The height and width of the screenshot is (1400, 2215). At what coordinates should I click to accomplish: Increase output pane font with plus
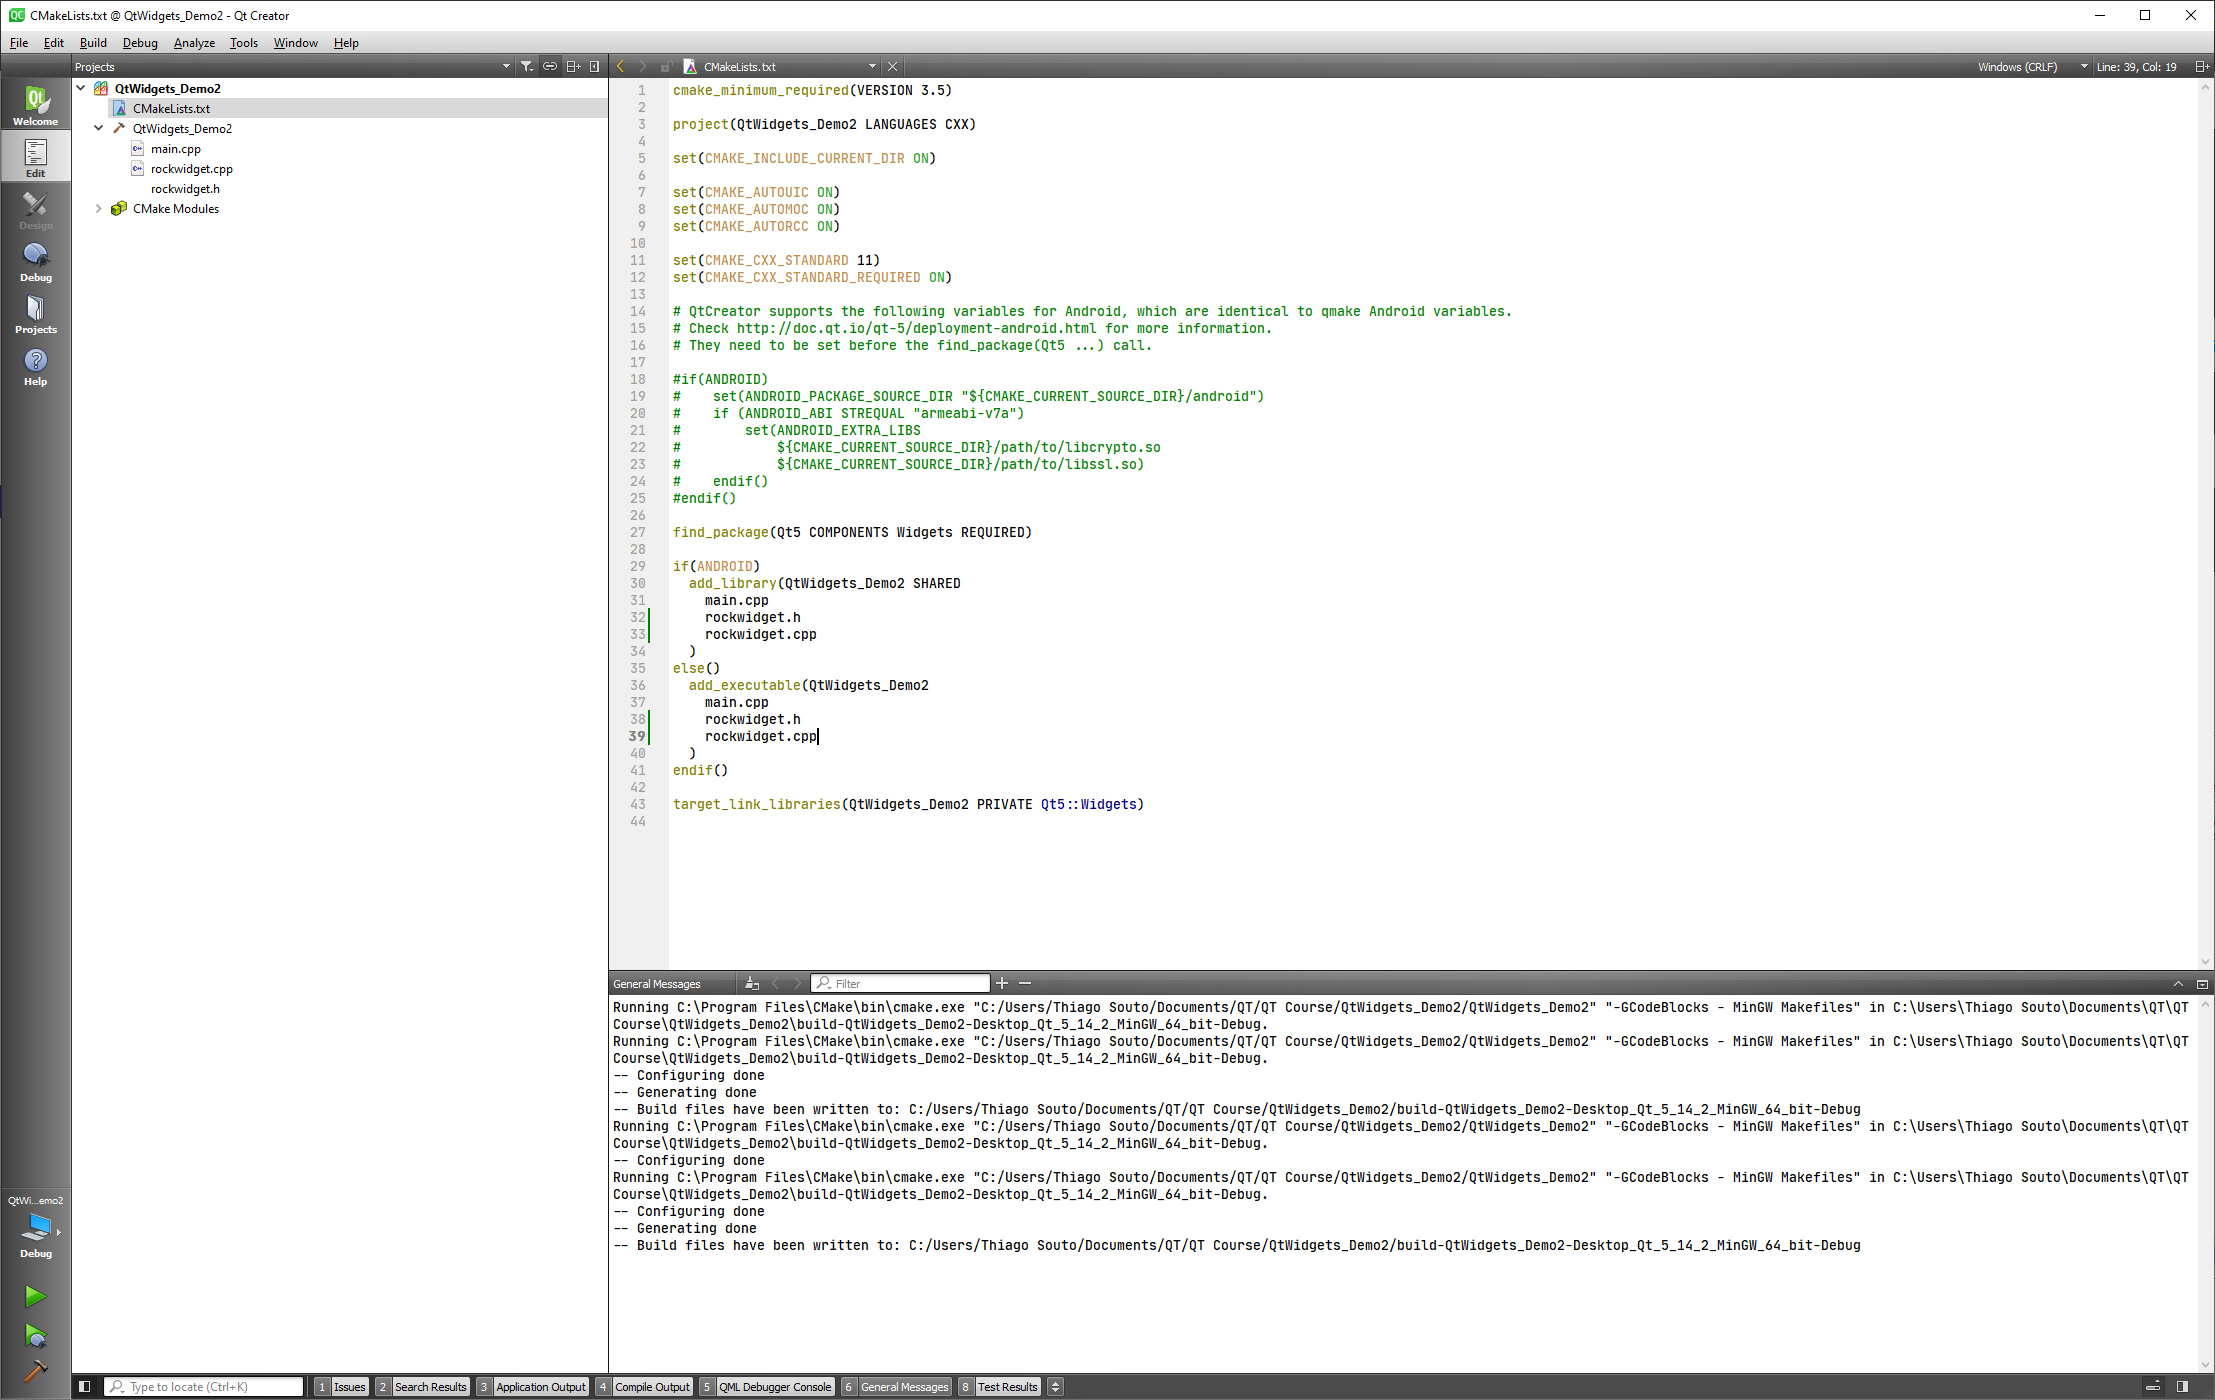1002,984
